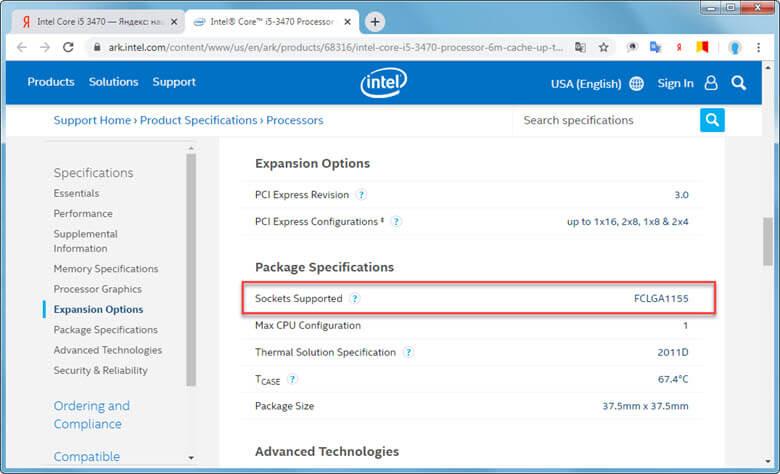The image size is (780, 474).
Task: Click the red Yandex extension icon
Action: [679, 47]
